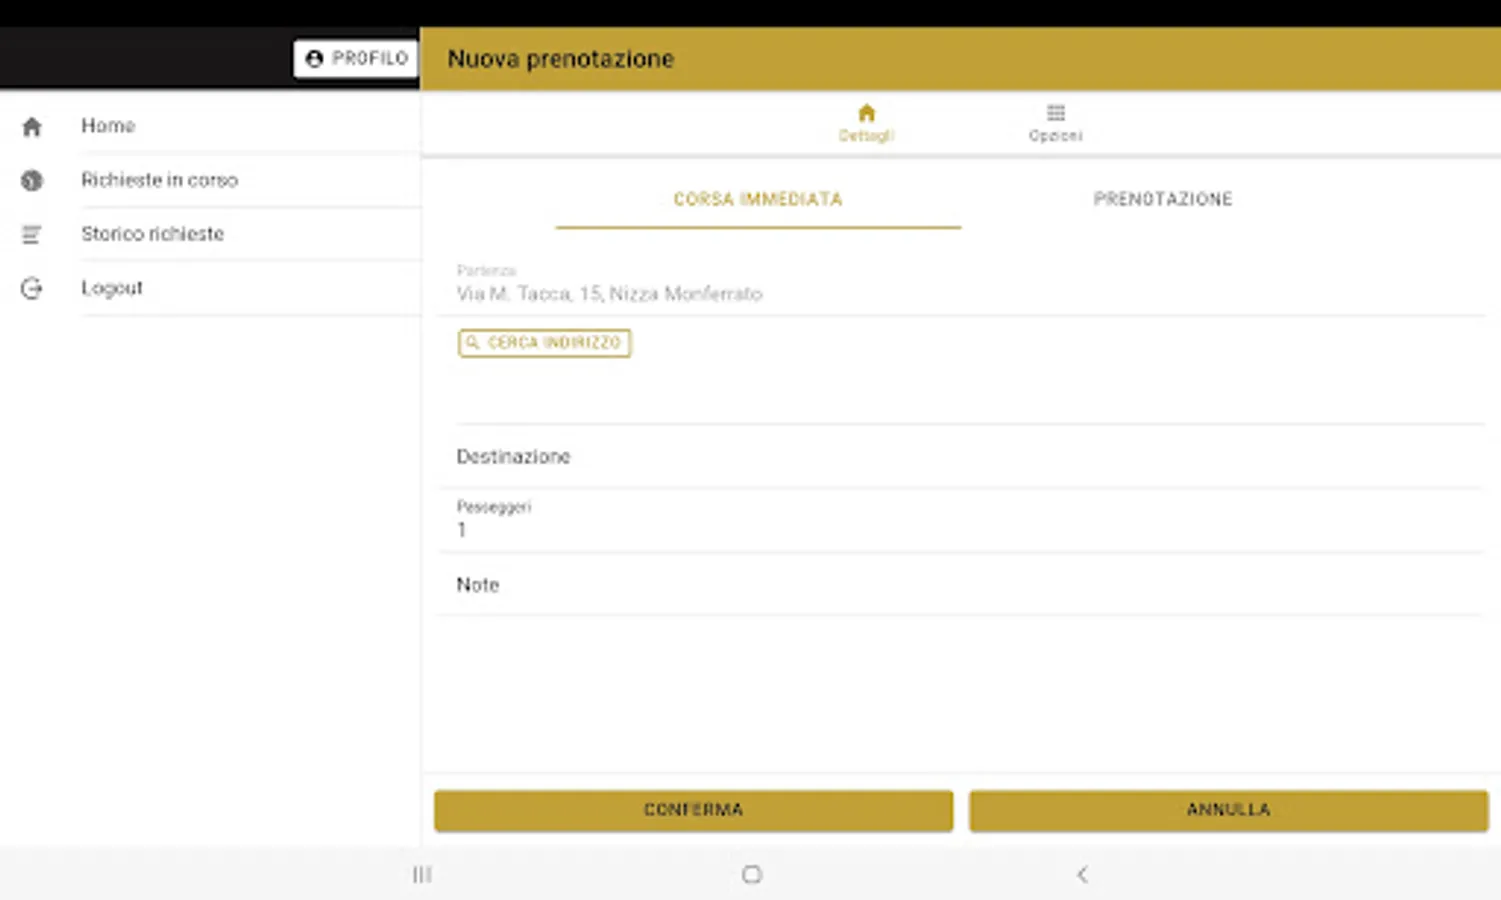The height and width of the screenshot is (900, 1501).
Task: Click the Storico richieste list icon
Action: 32,234
